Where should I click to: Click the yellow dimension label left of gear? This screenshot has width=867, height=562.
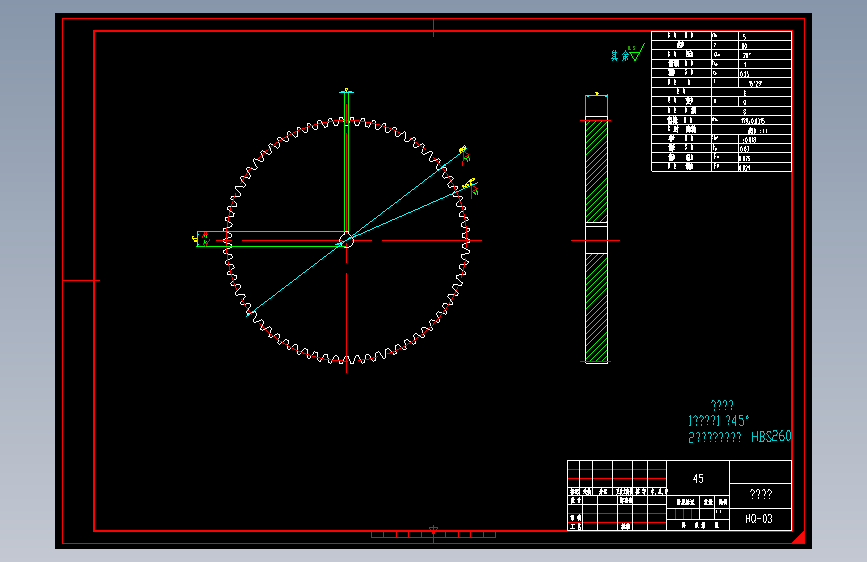195,239
